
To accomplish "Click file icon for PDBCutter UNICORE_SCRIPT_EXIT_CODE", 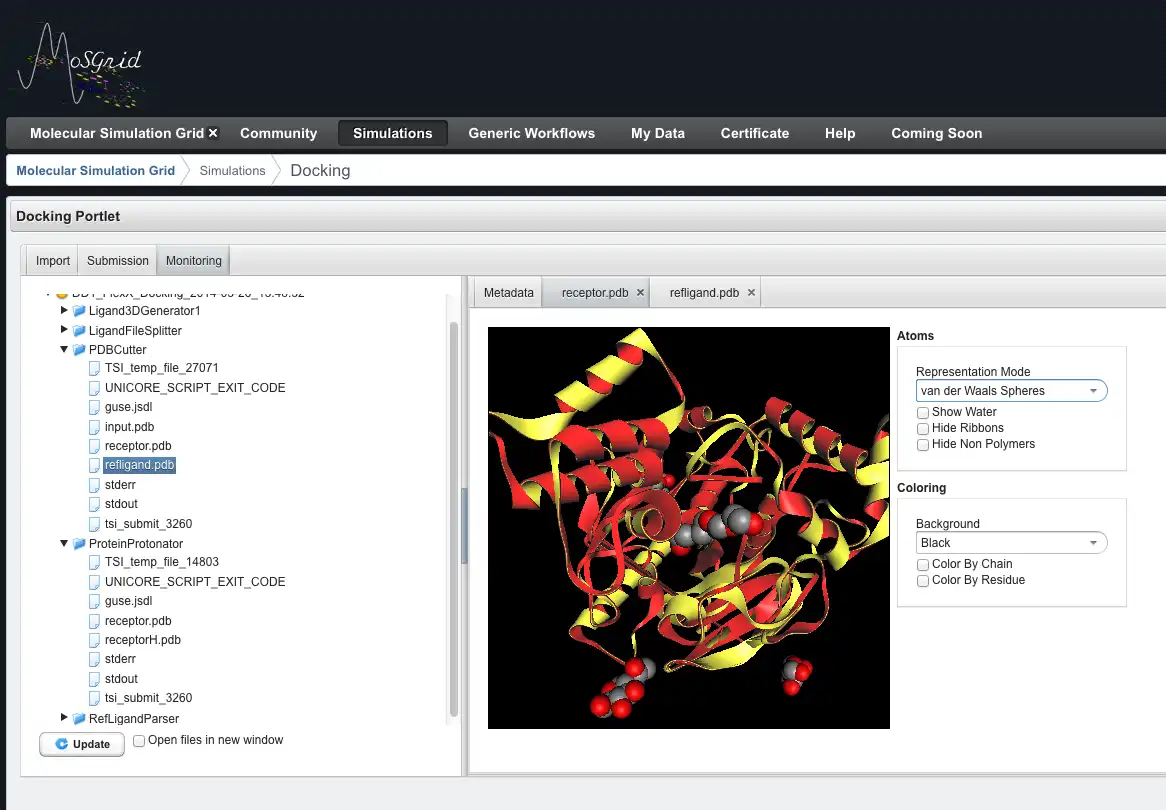I will (94, 388).
